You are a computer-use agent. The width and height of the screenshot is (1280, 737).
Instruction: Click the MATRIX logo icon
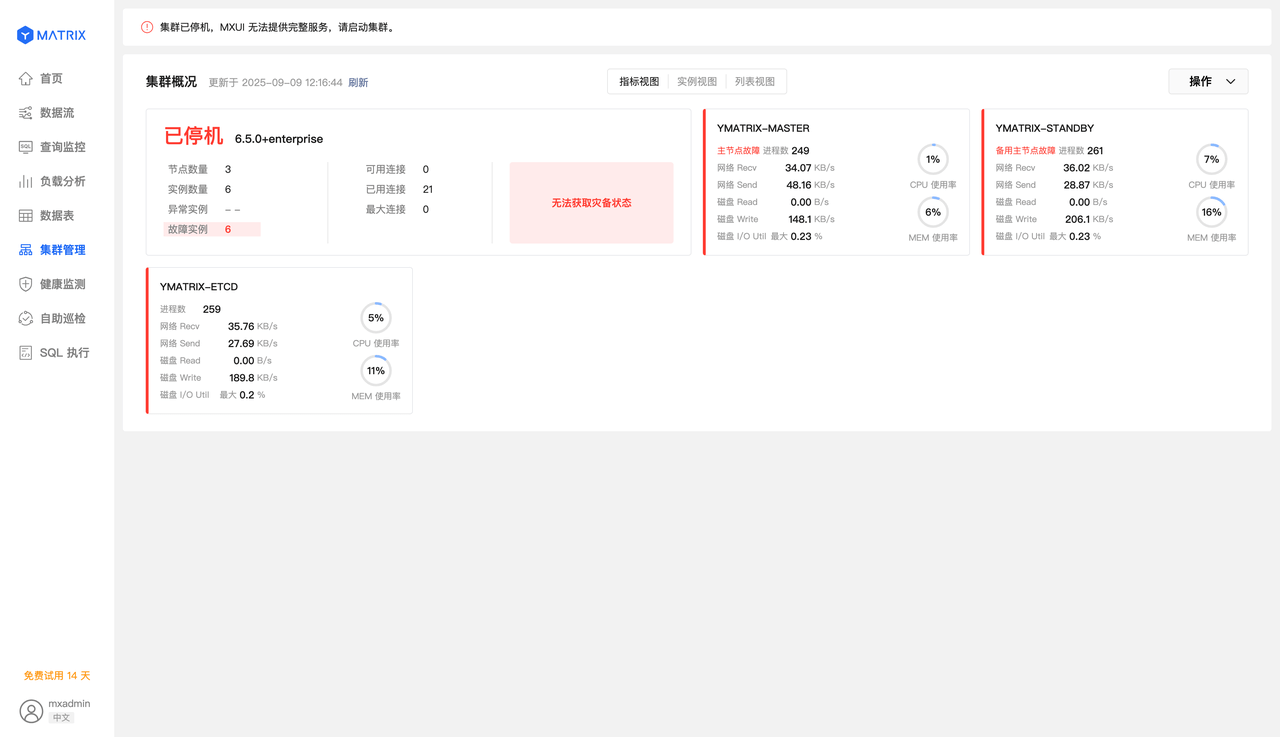point(25,35)
